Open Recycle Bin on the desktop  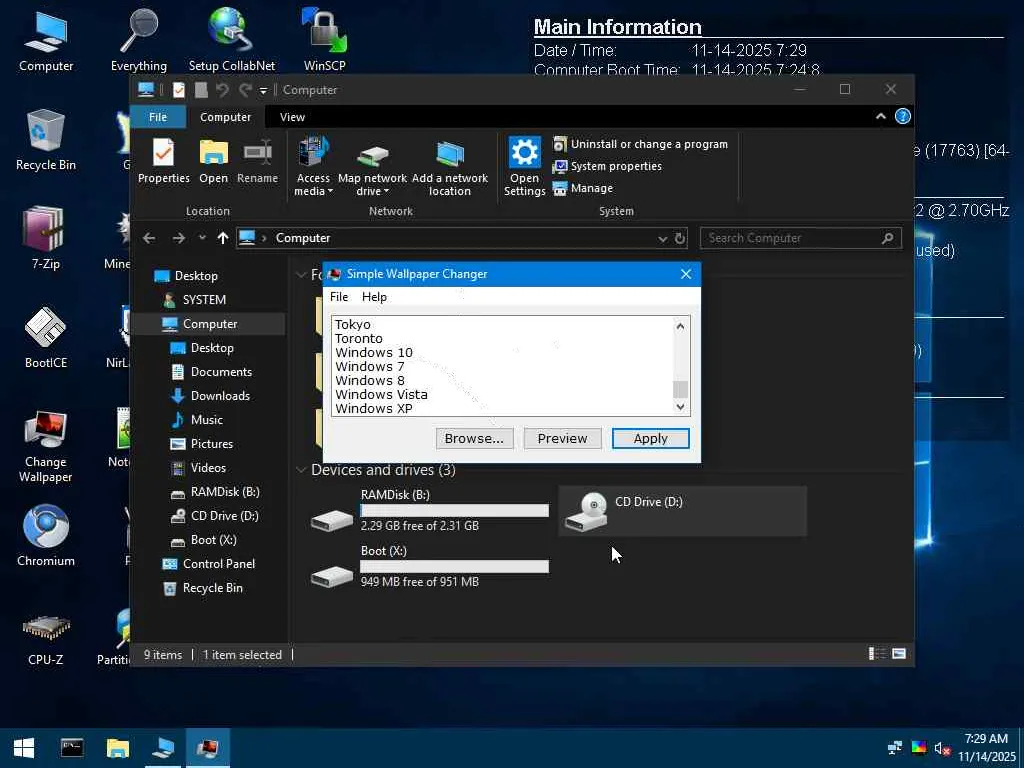click(x=46, y=140)
